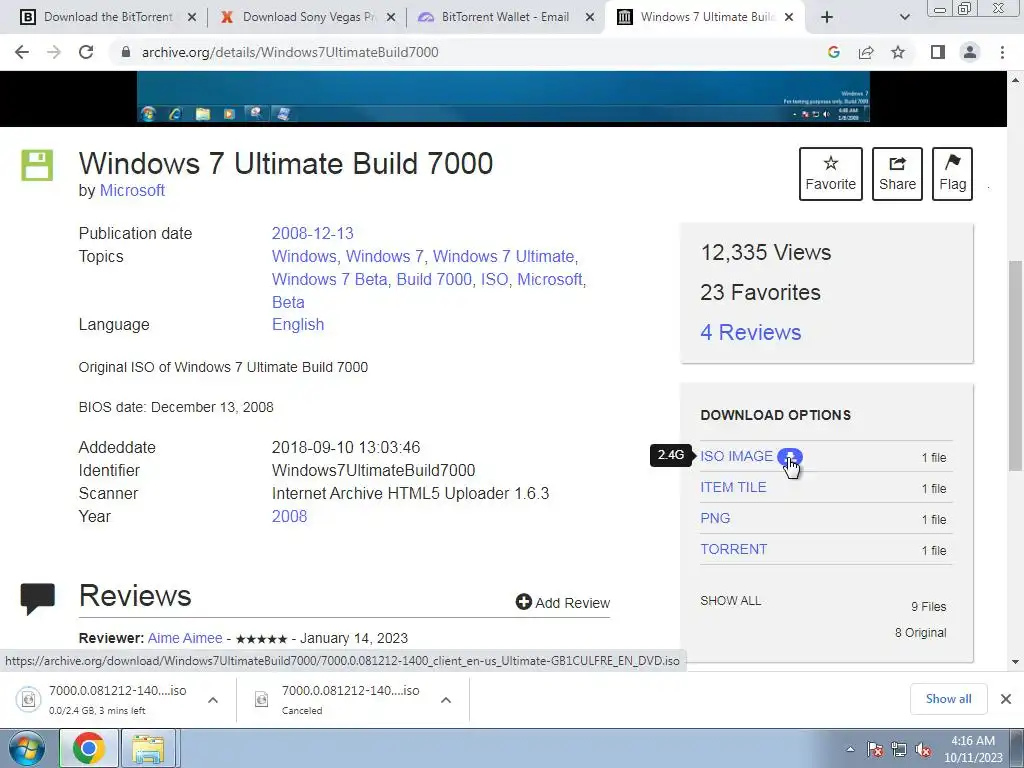Open the Windows Start menu
This screenshot has height=768, width=1024.
(26, 748)
